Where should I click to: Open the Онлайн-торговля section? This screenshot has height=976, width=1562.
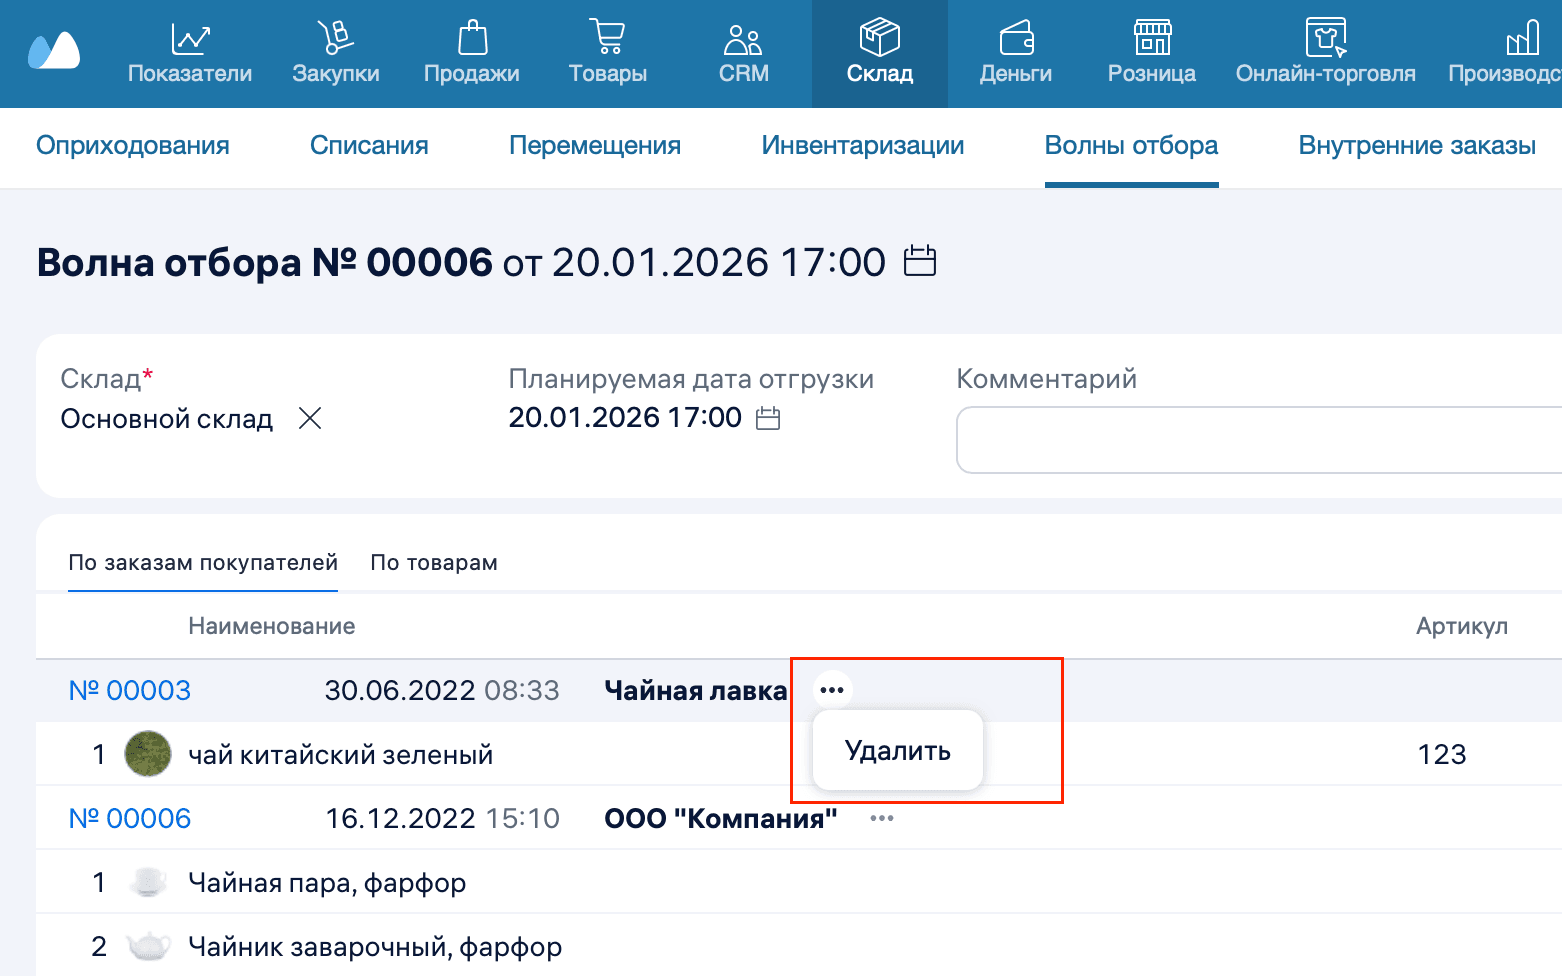click(x=1325, y=54)
